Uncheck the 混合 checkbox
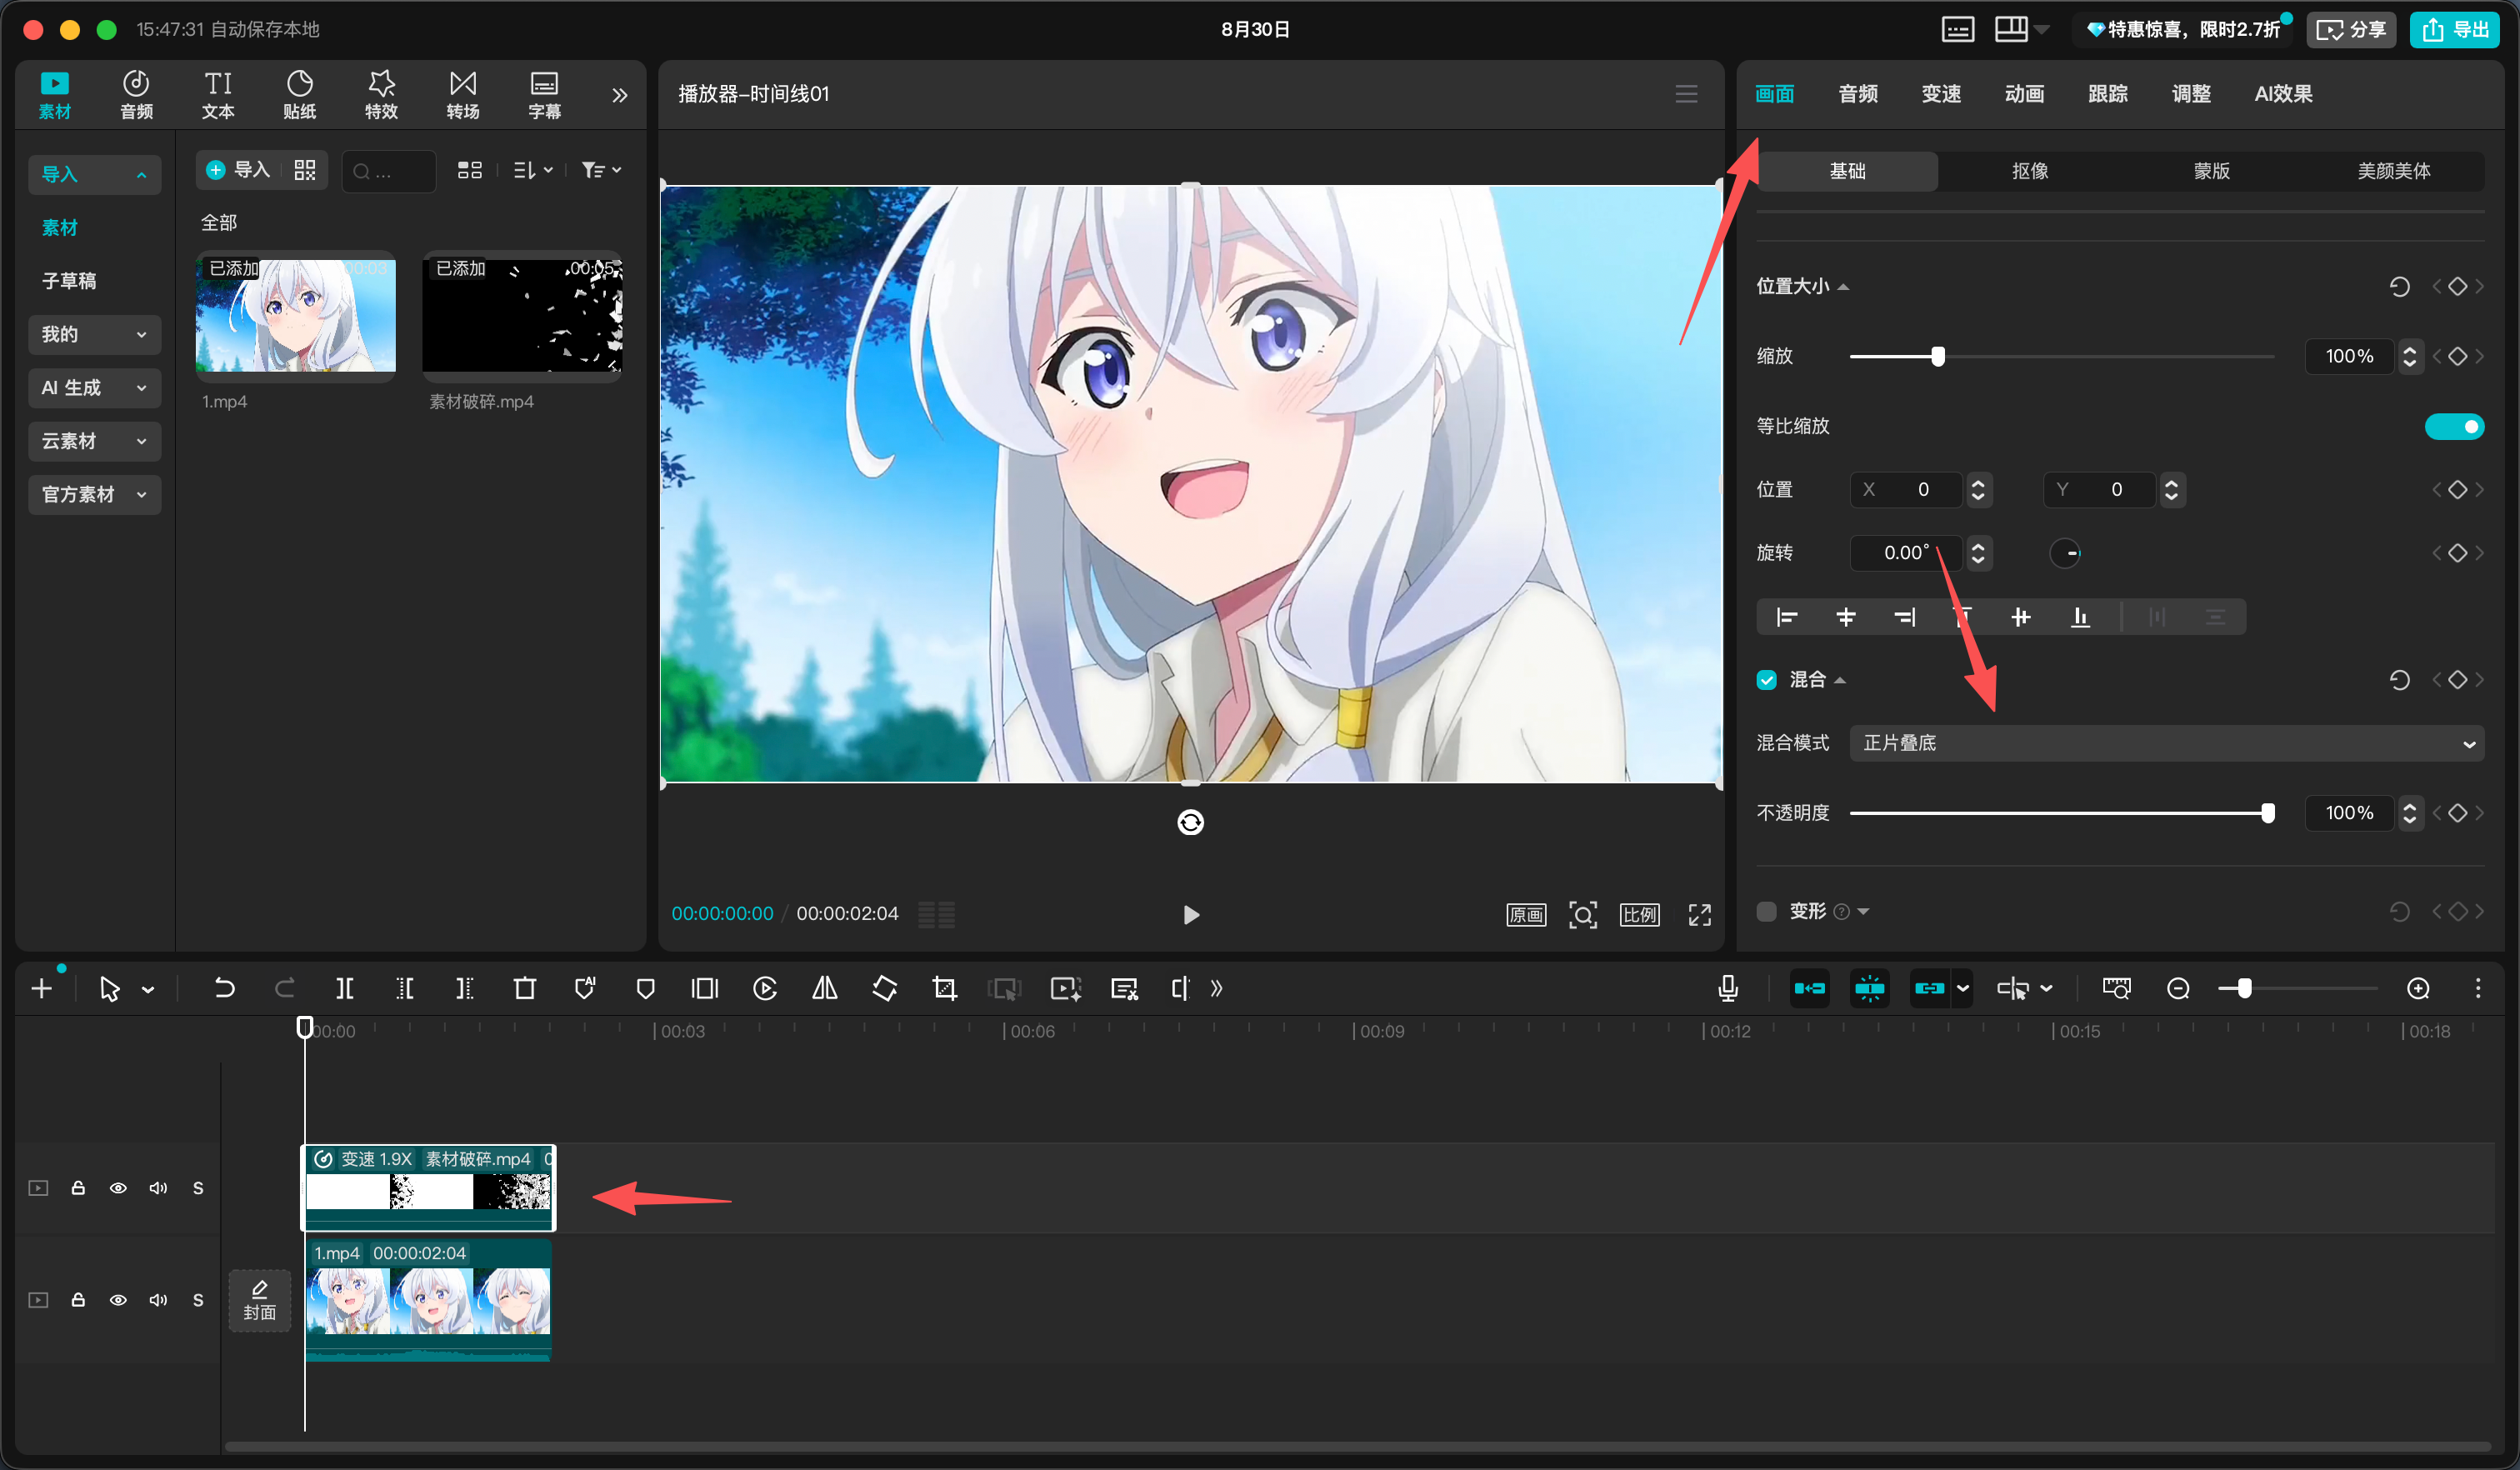This screenshot has width=2520, height=1470. 1766,680
